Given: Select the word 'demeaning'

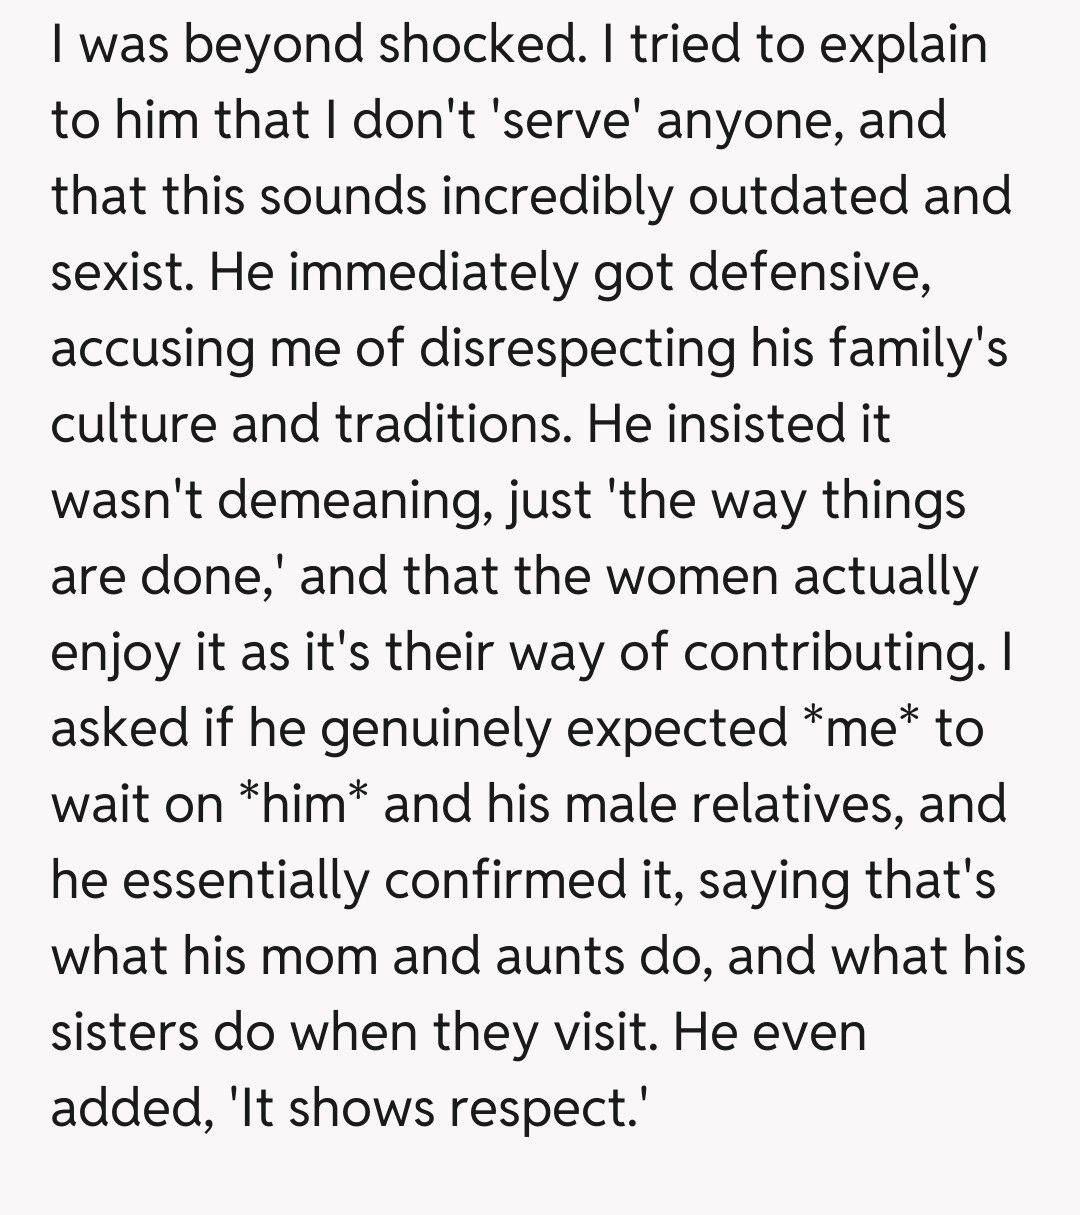Looking at the screenshot, I should point(346,501).
